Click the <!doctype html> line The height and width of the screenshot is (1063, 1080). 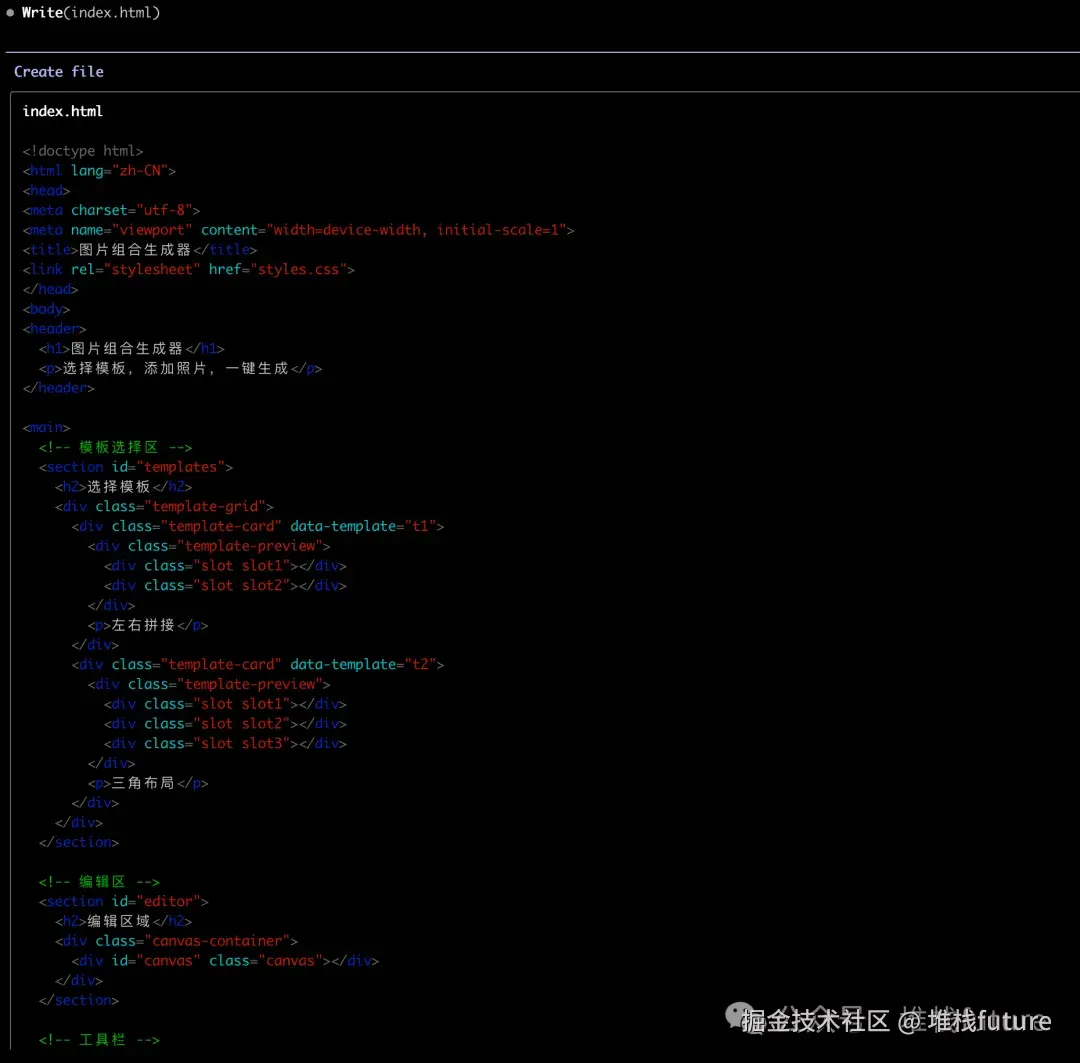pos(83,151)
